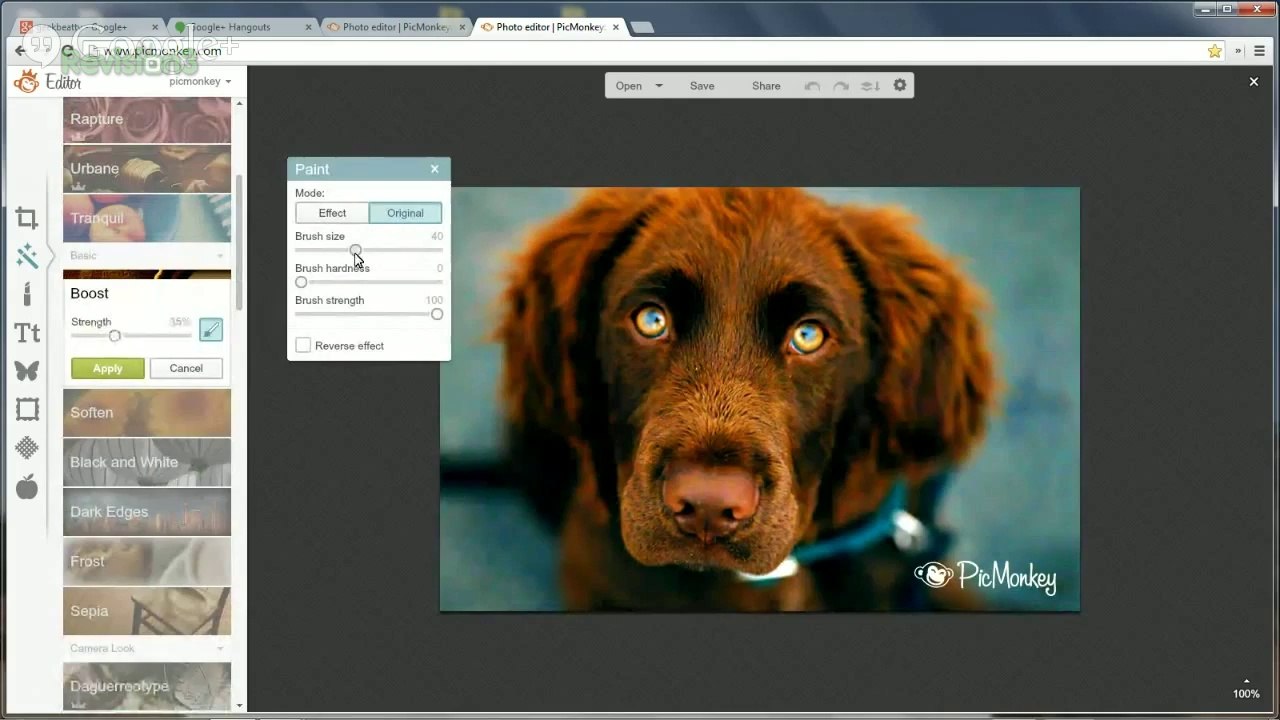Image resolution: width=1280 pixels, height=720 pixels.
Task: Close the Google+ Hangouts browser tab
Action: coord(309,27)
